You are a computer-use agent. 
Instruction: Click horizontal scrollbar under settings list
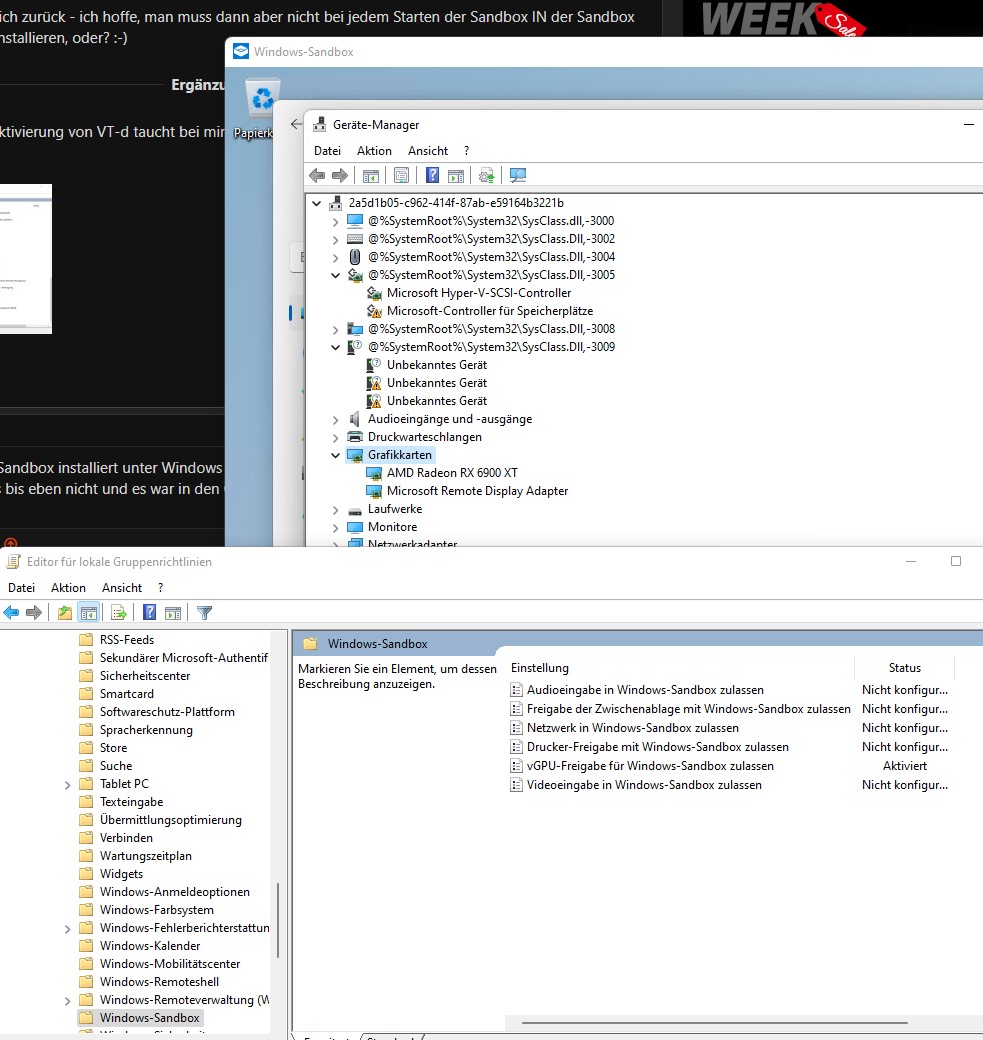pyautogui.click(x=714, y=1023)
